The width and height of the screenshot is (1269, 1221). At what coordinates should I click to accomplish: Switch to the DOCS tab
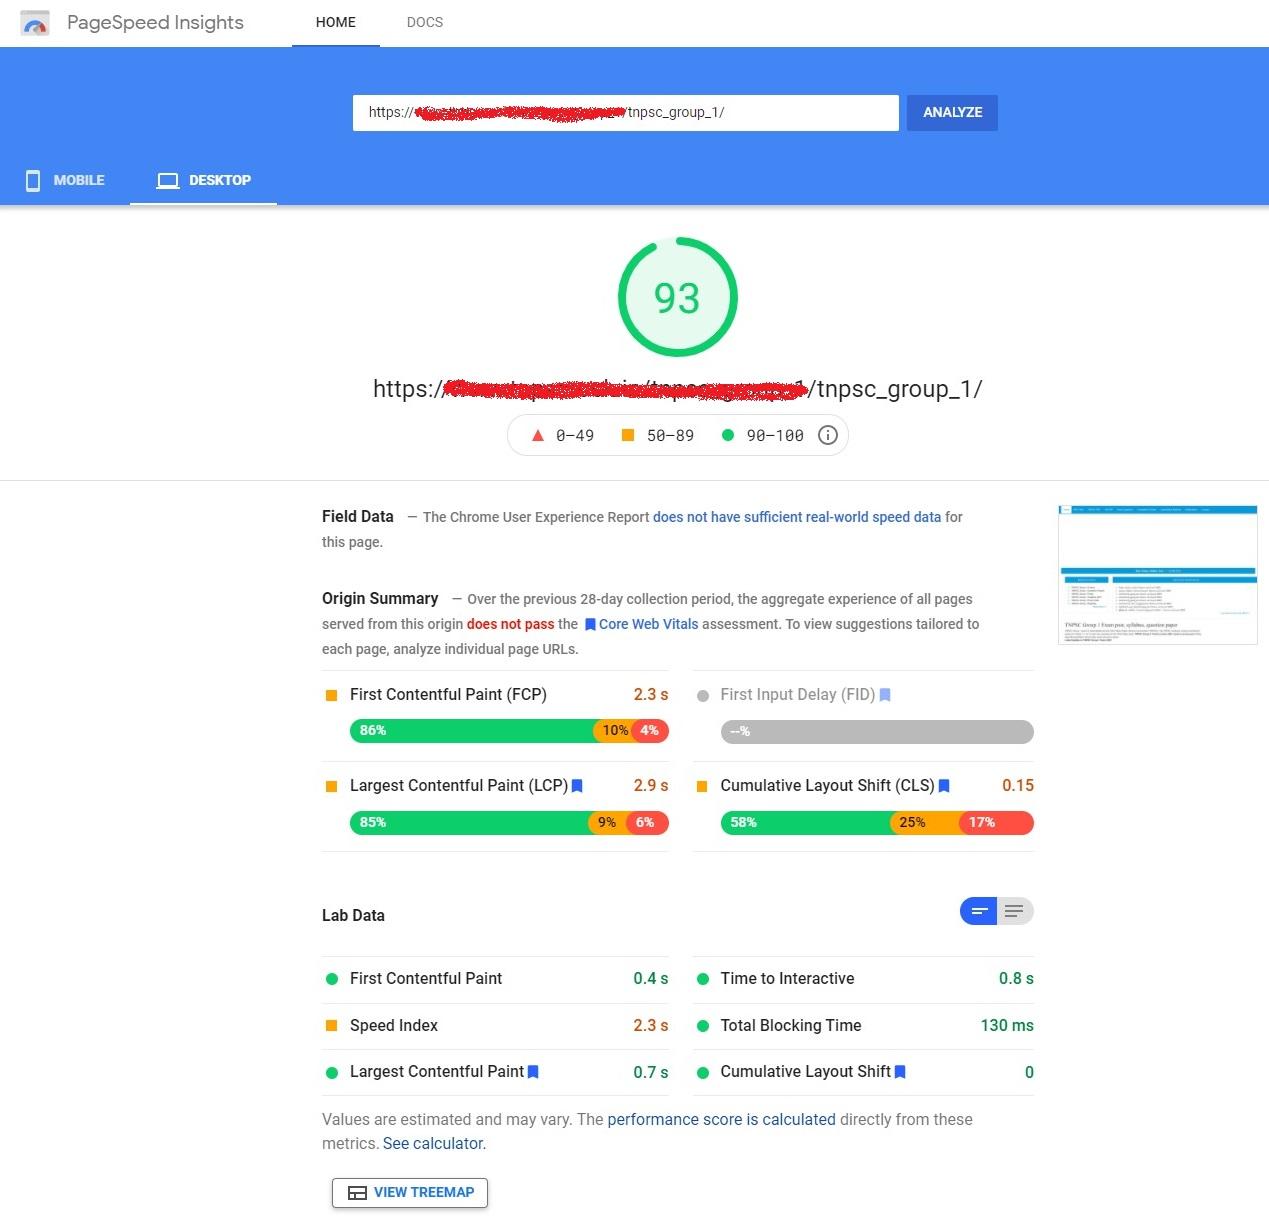tap(424, 22)
